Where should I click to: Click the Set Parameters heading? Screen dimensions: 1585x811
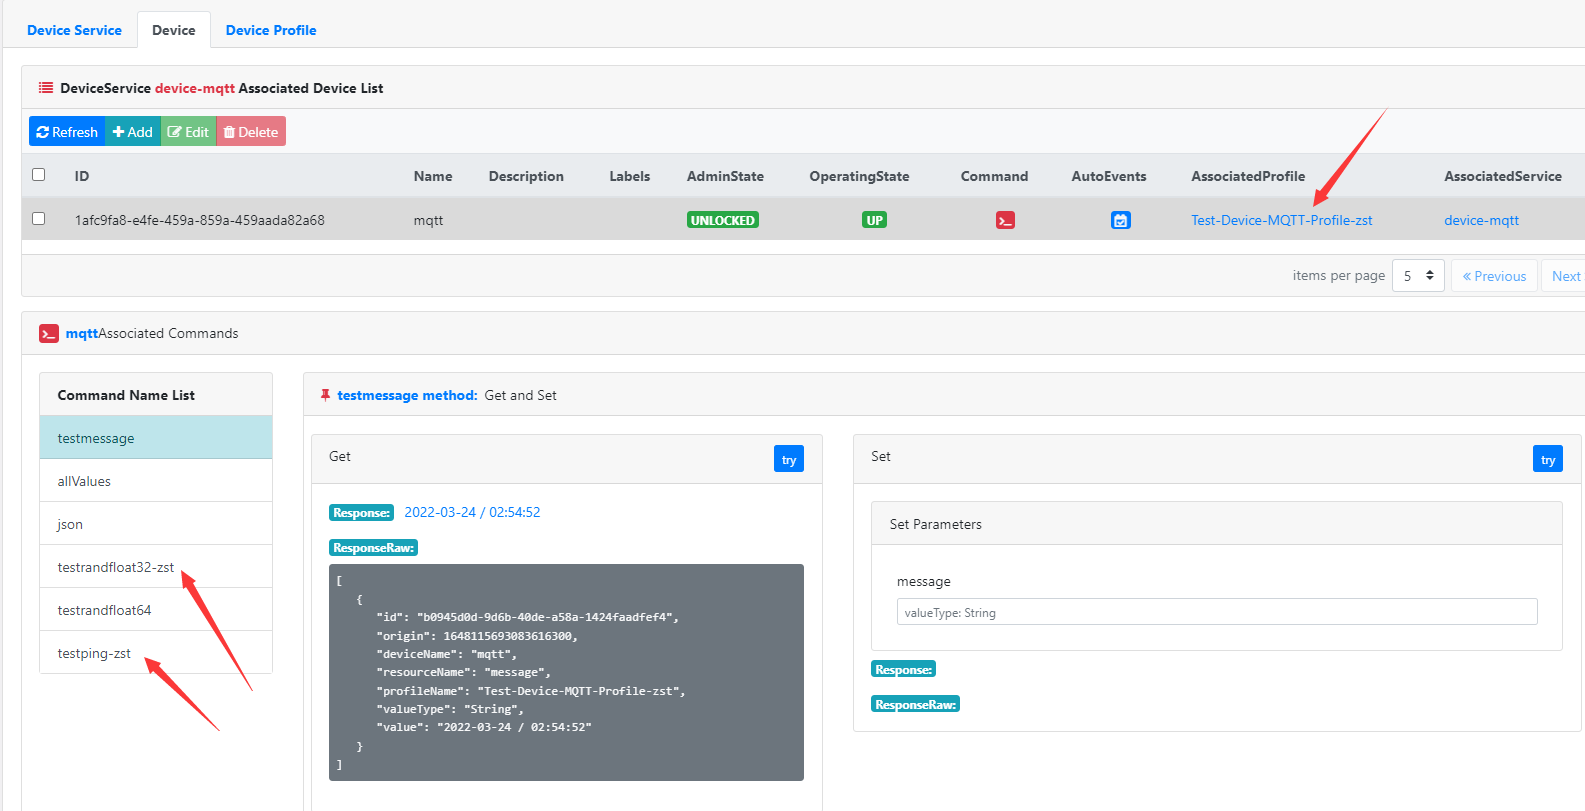[x=936, y=524]
